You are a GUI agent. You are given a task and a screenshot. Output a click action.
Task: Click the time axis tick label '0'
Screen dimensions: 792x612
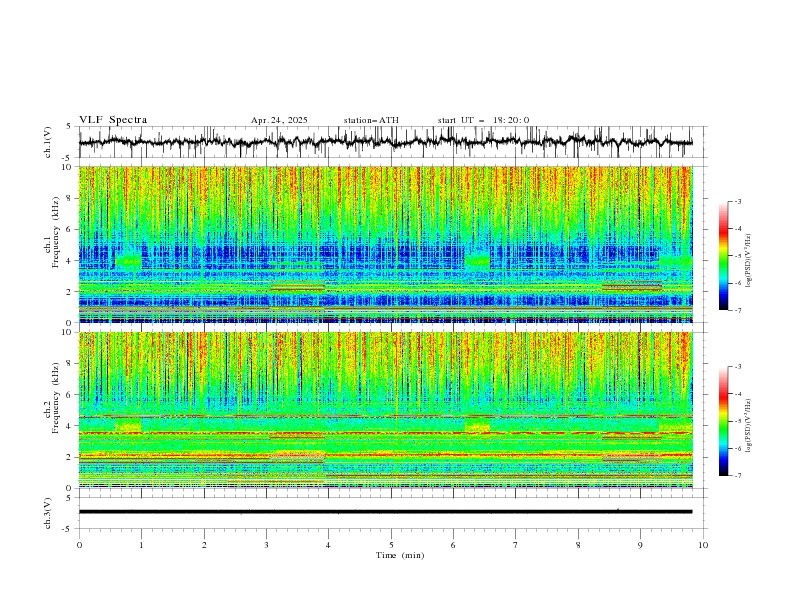[x=79, y=545]
